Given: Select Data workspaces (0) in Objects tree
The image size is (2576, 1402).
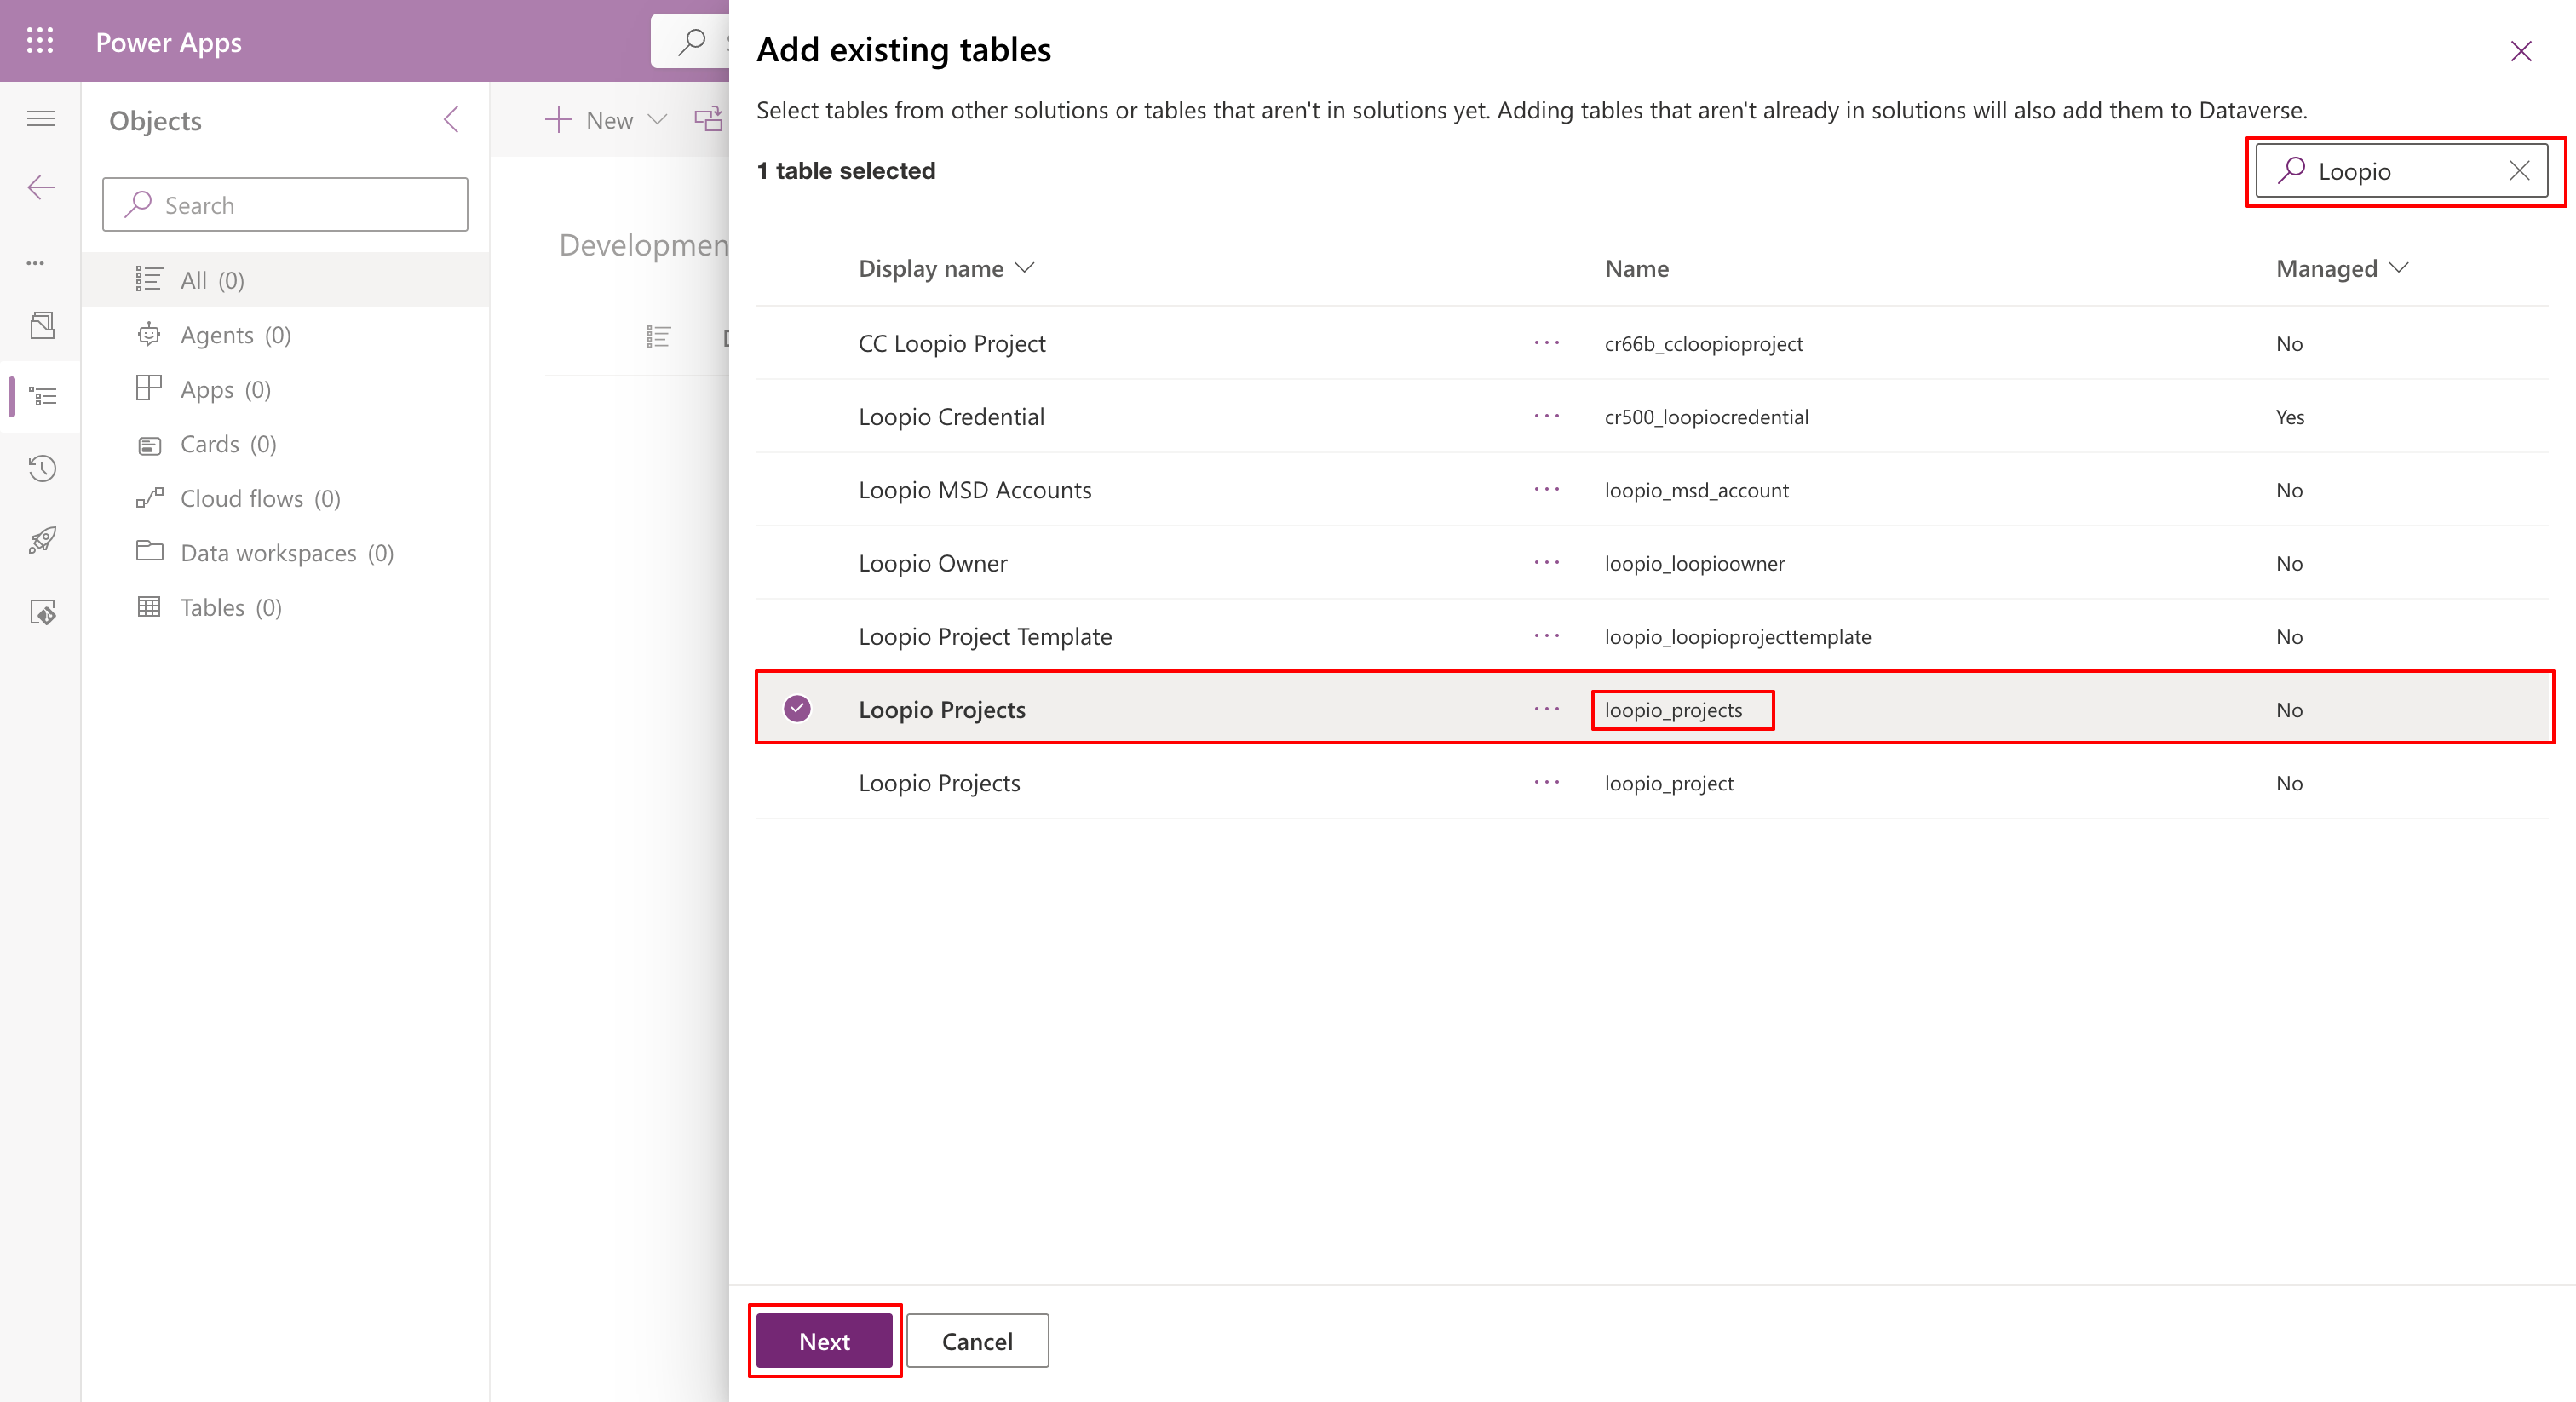Looking at the screenshot, I should click(x=287, y=553).
